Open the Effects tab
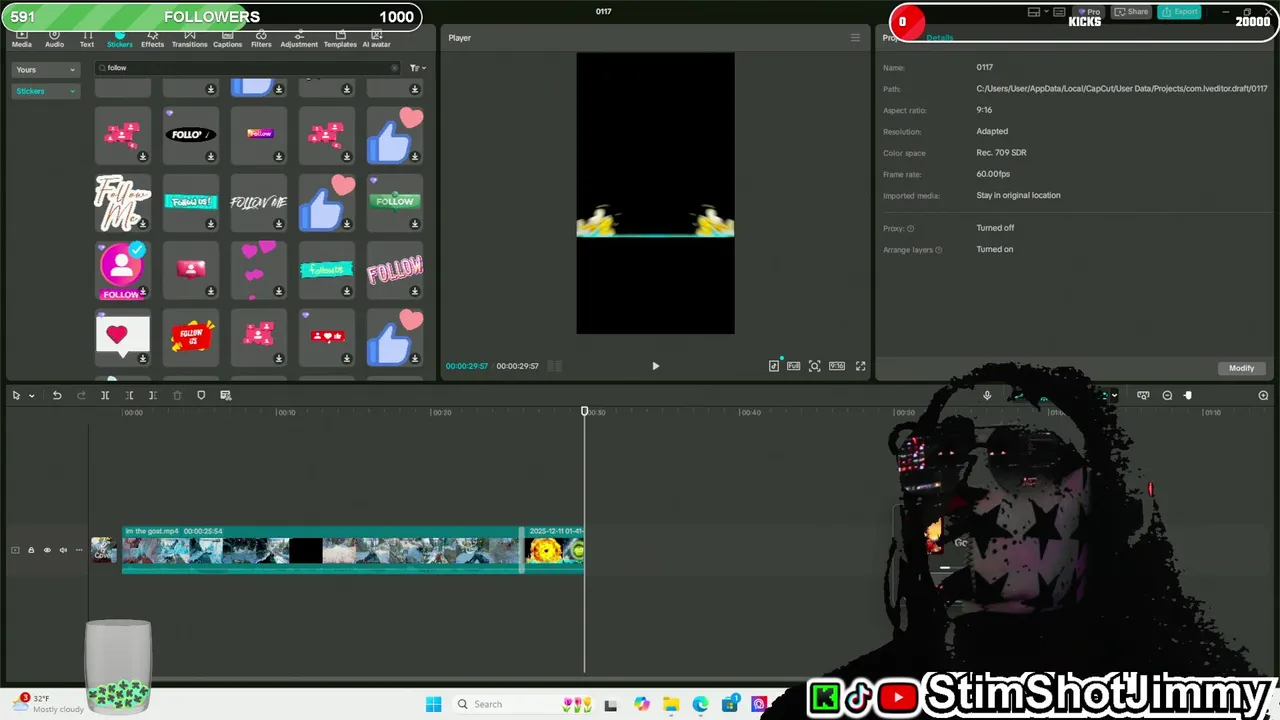 (x=152, y=39)
